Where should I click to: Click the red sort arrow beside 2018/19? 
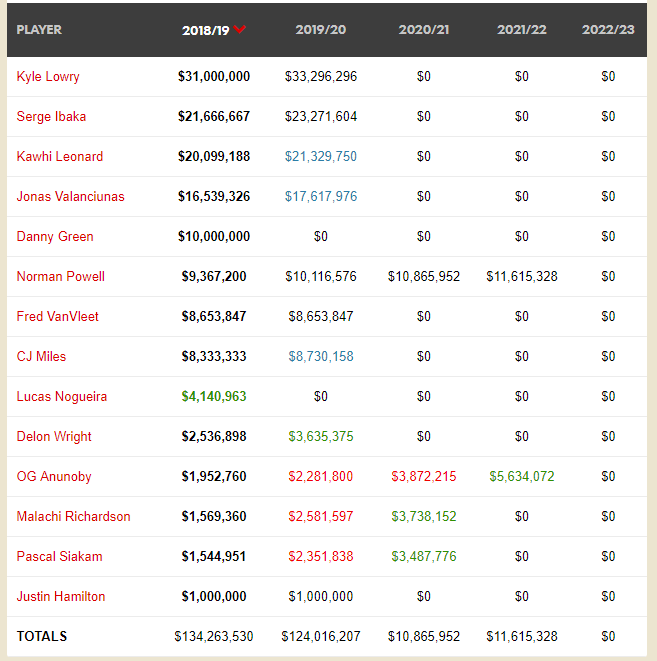click(x=240, y=30)
